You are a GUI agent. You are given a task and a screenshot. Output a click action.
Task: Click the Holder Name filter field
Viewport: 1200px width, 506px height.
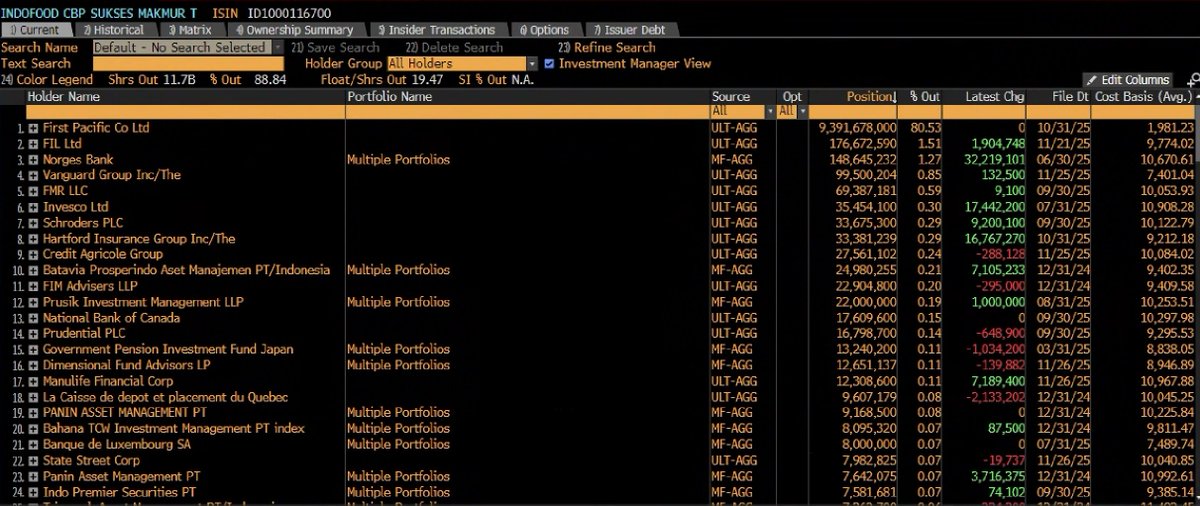185,111
